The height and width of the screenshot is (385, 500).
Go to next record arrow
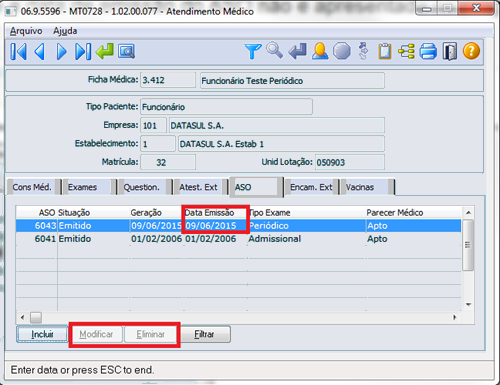(61, 52)
